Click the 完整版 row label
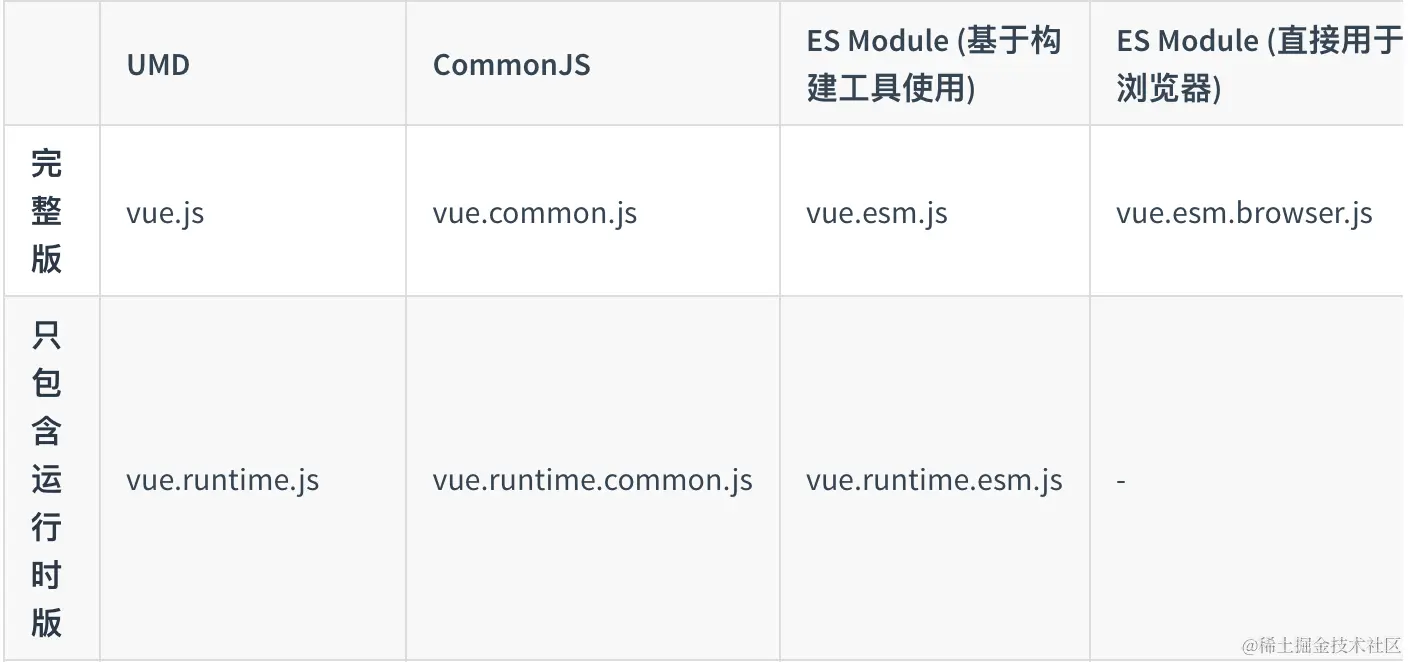 (47, 211)
